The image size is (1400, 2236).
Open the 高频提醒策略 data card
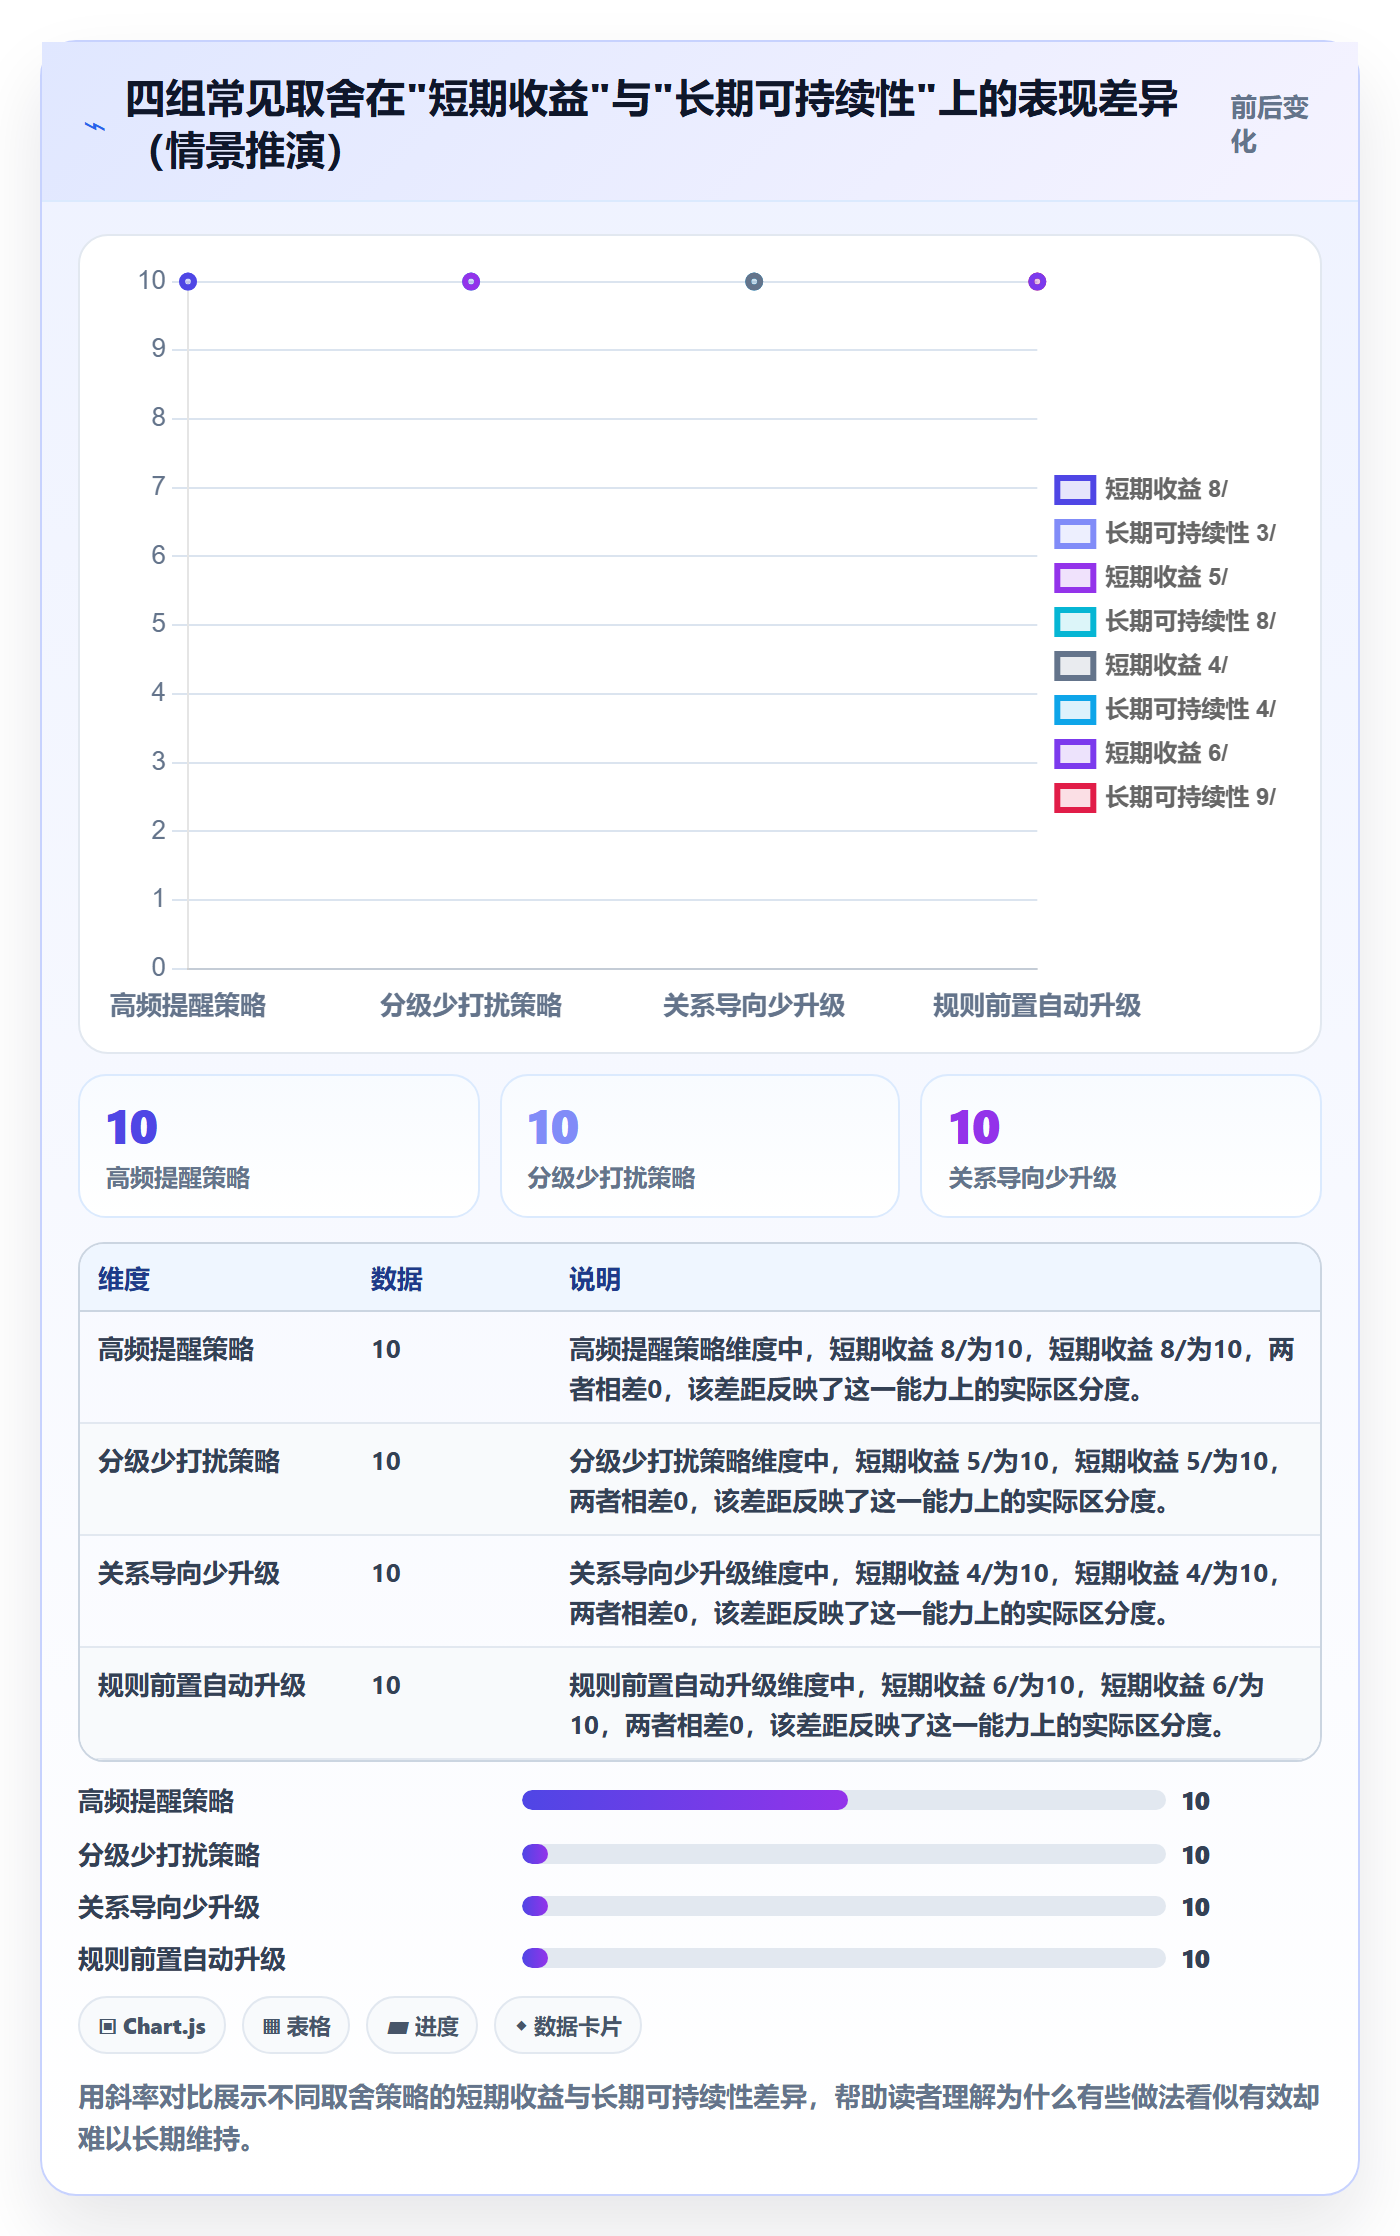279,1146
